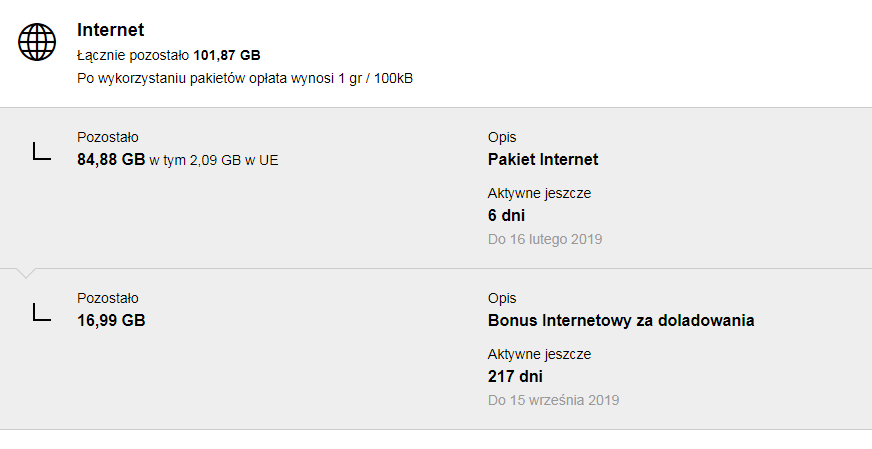Open the Pakiet Internet package title

(543, 159)
